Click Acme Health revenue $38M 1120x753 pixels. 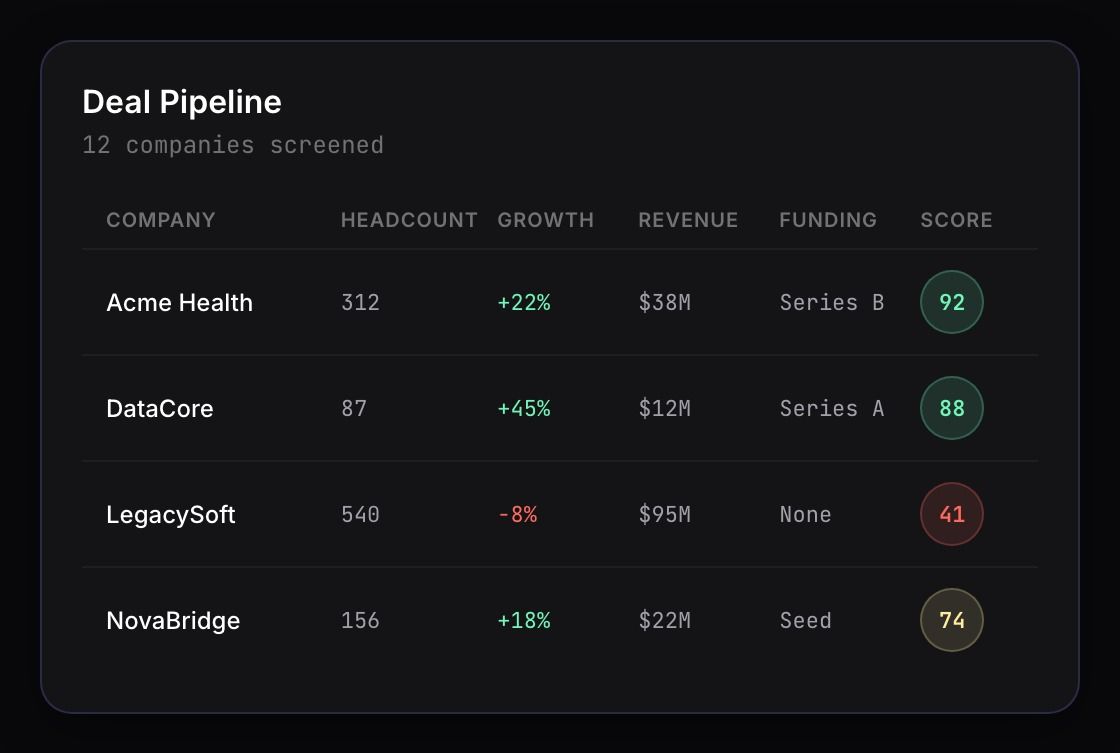pyautogui.click(x=664, y=302)
